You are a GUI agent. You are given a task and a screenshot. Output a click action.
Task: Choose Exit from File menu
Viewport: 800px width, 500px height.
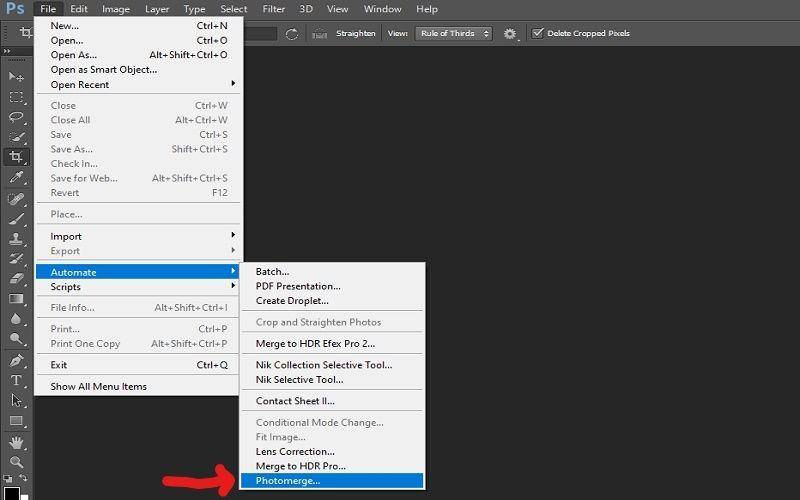pos(138,365)
